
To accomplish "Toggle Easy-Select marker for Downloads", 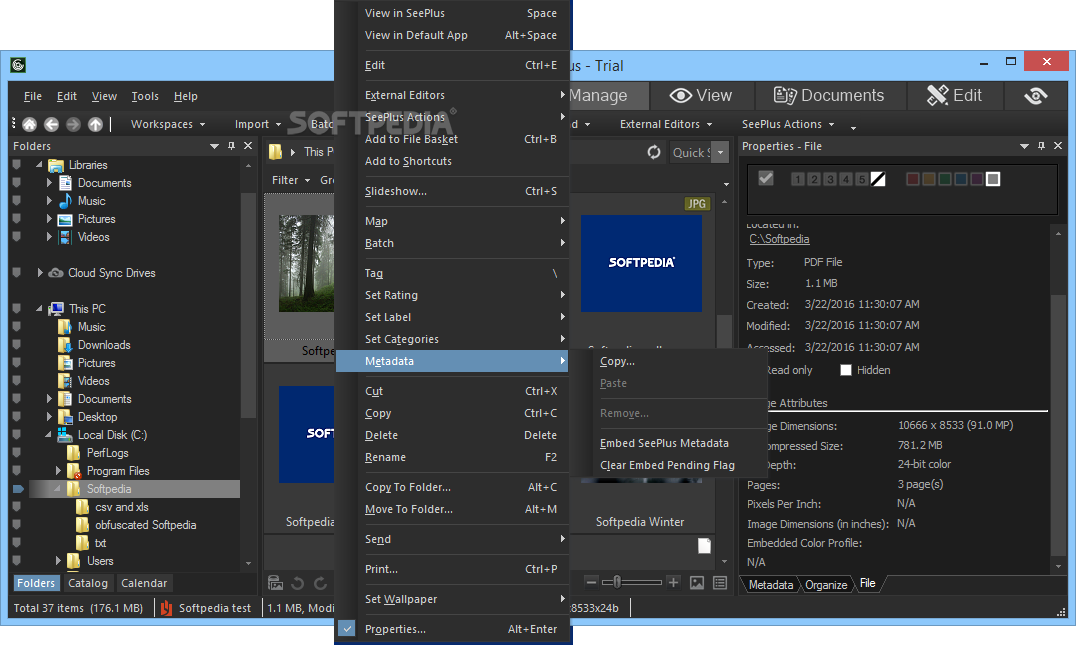I will (x=16, y=344).
